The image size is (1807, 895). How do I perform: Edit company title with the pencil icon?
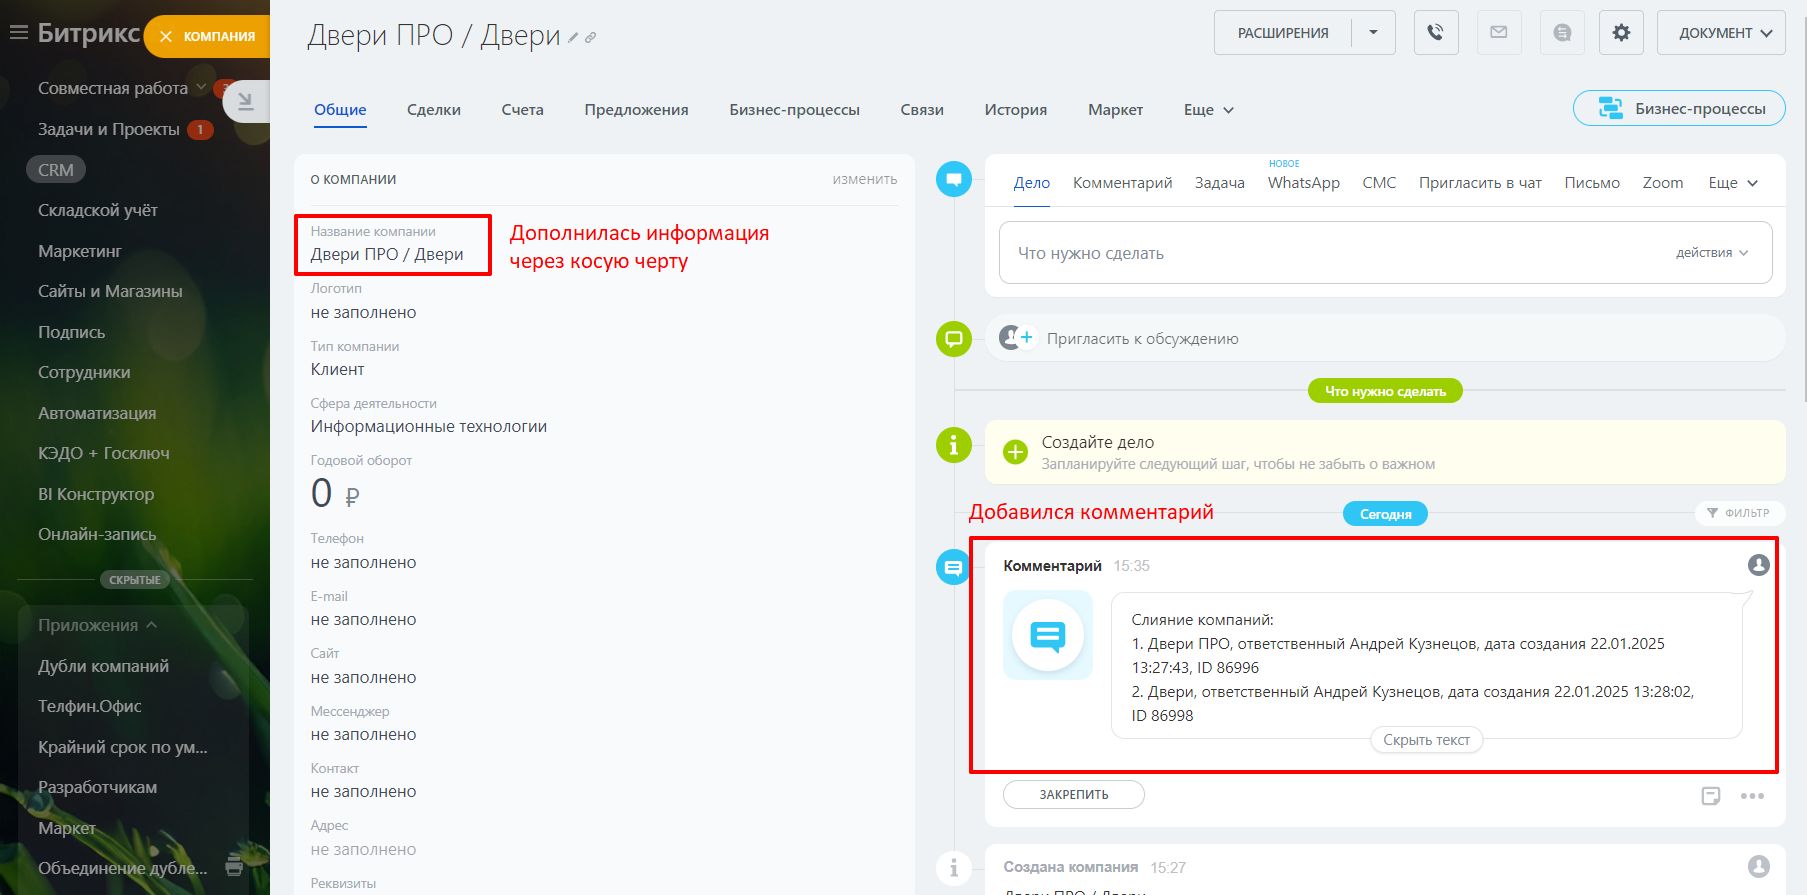[573, 38]
